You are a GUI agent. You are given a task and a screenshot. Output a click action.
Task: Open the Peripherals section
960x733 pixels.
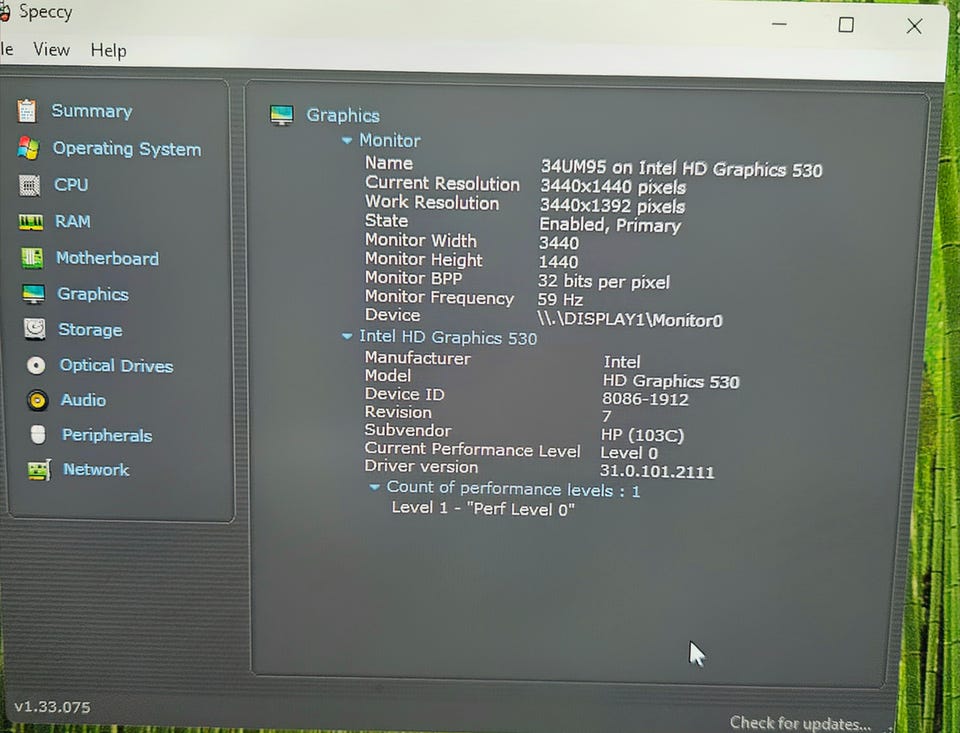(107, 435)
